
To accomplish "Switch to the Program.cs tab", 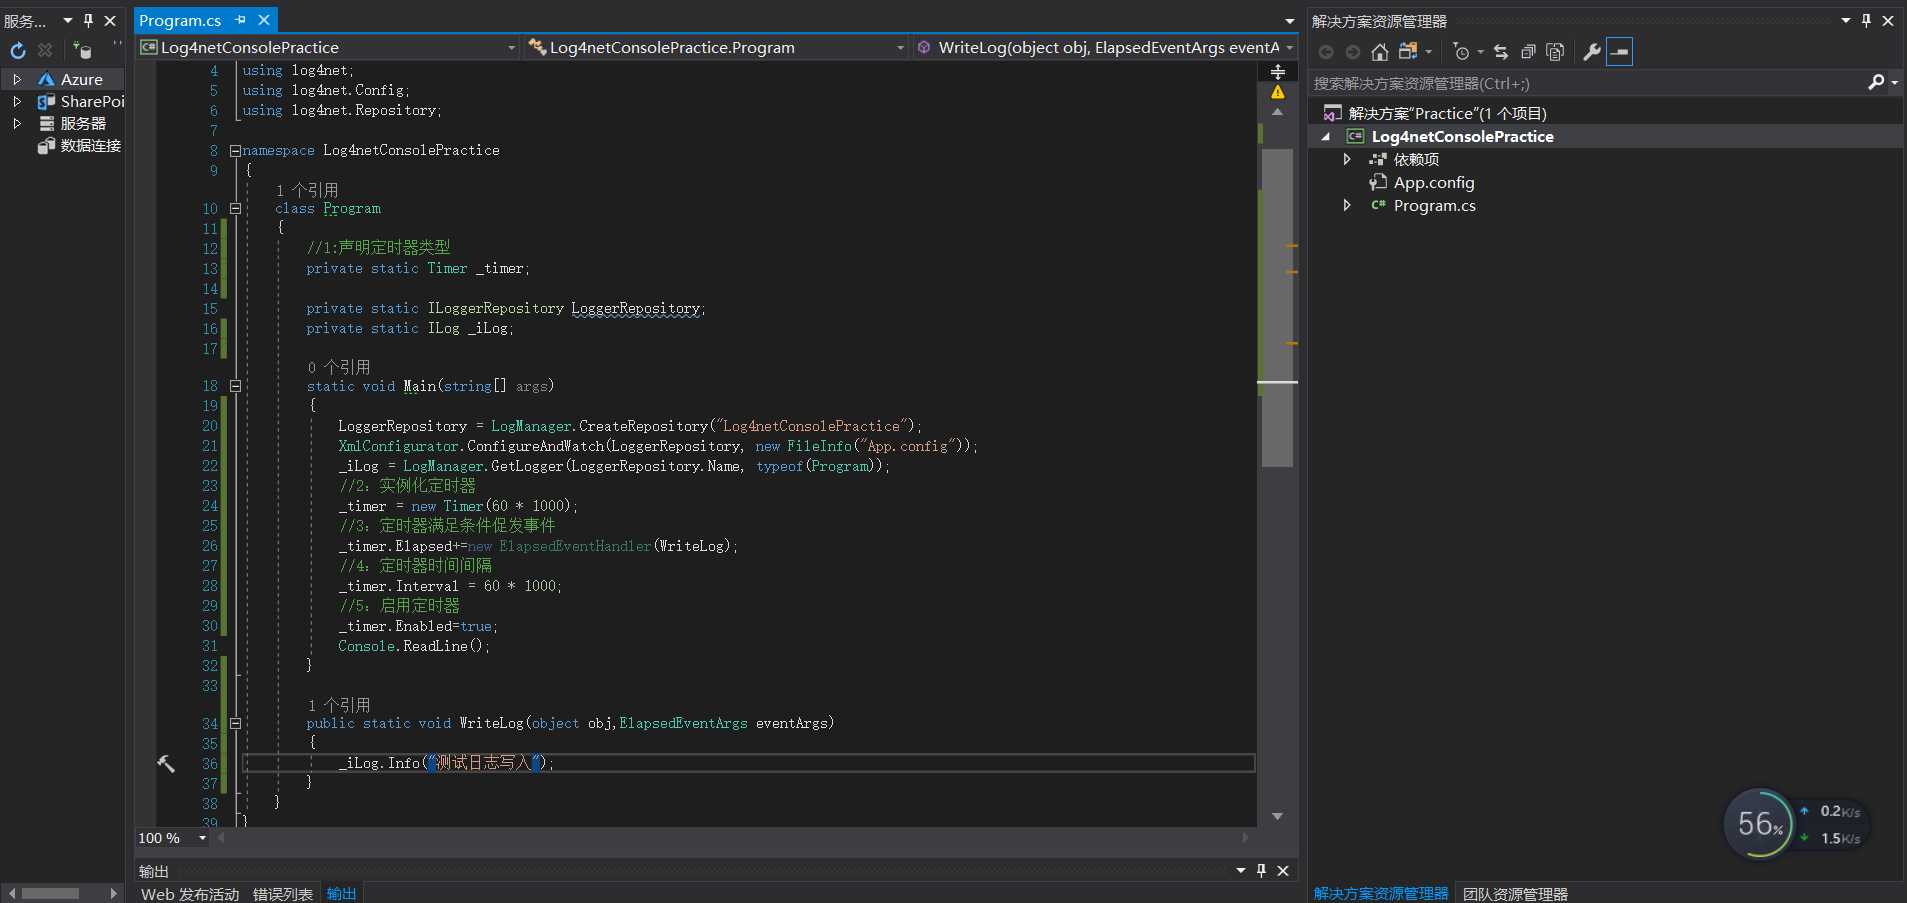I will (x=180, y=20).
